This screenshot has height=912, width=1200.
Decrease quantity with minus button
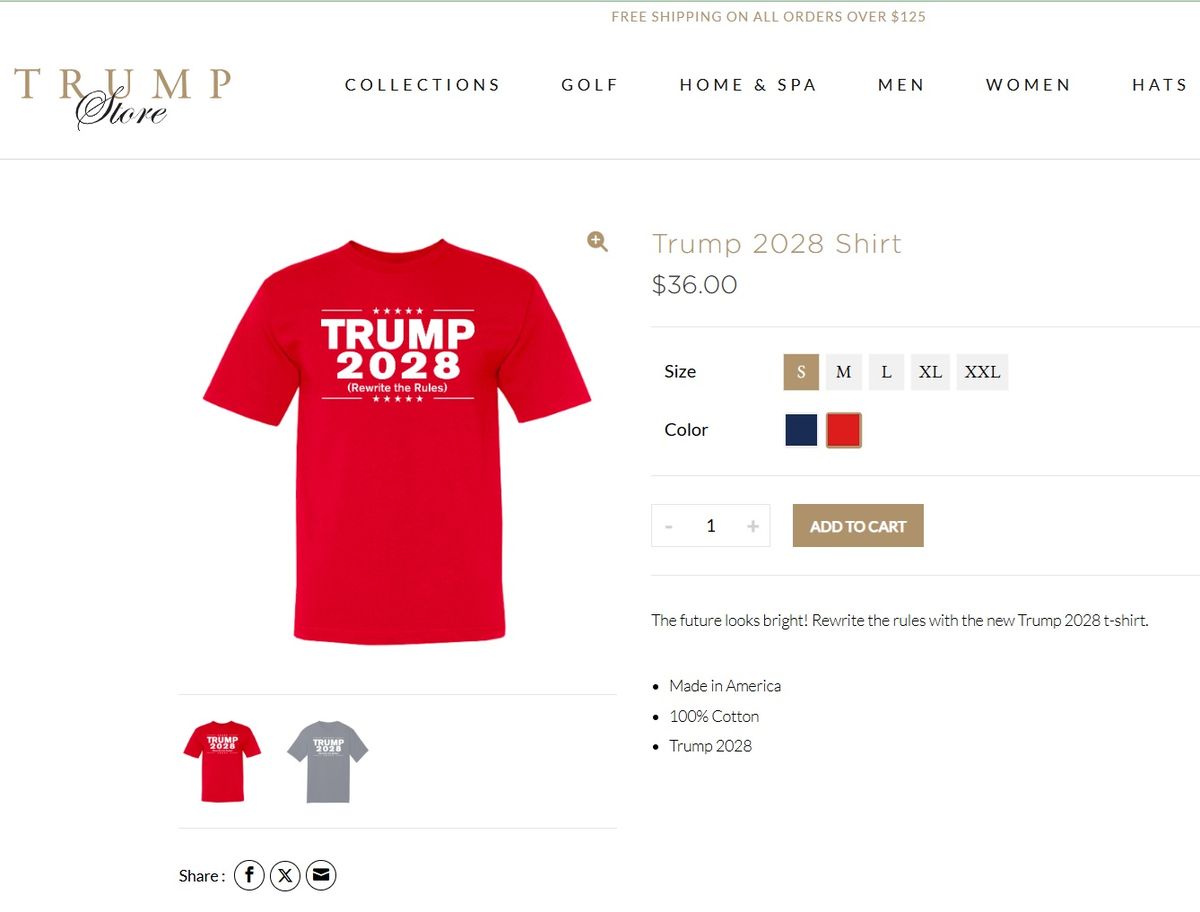pos(669,526)
